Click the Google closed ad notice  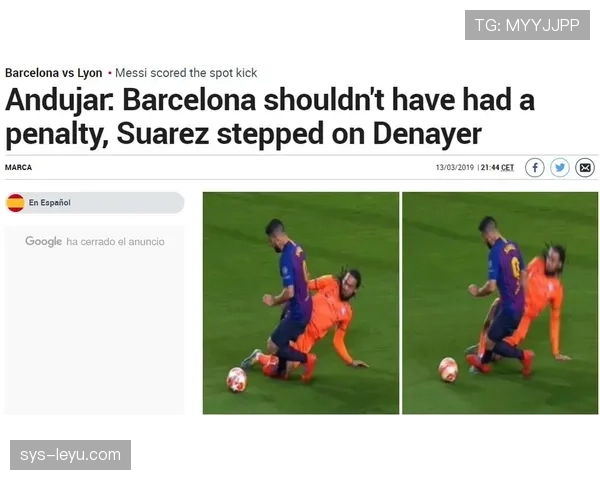click(x=95, y=242)
